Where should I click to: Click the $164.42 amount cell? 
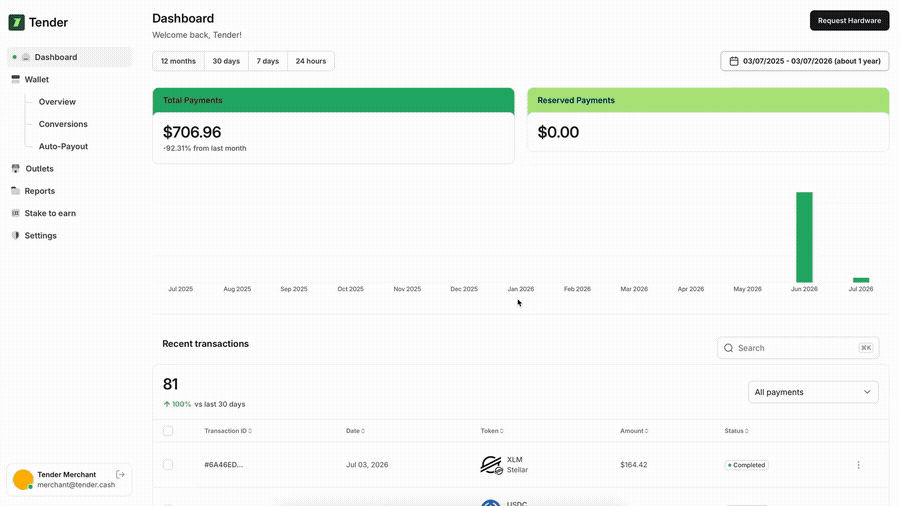[634, 465]
